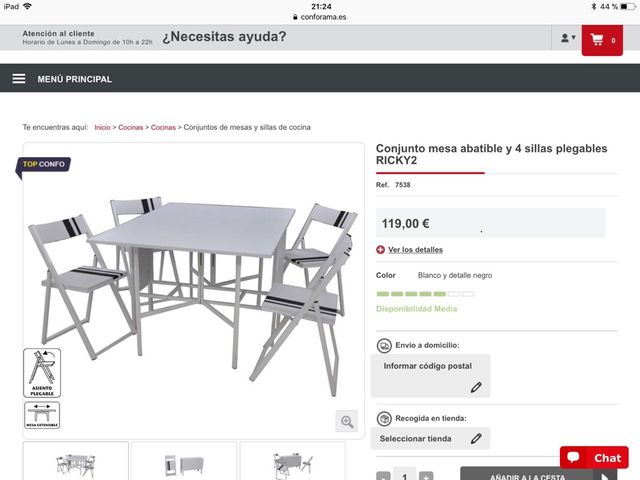Open the Chat support button

(594, 458)
